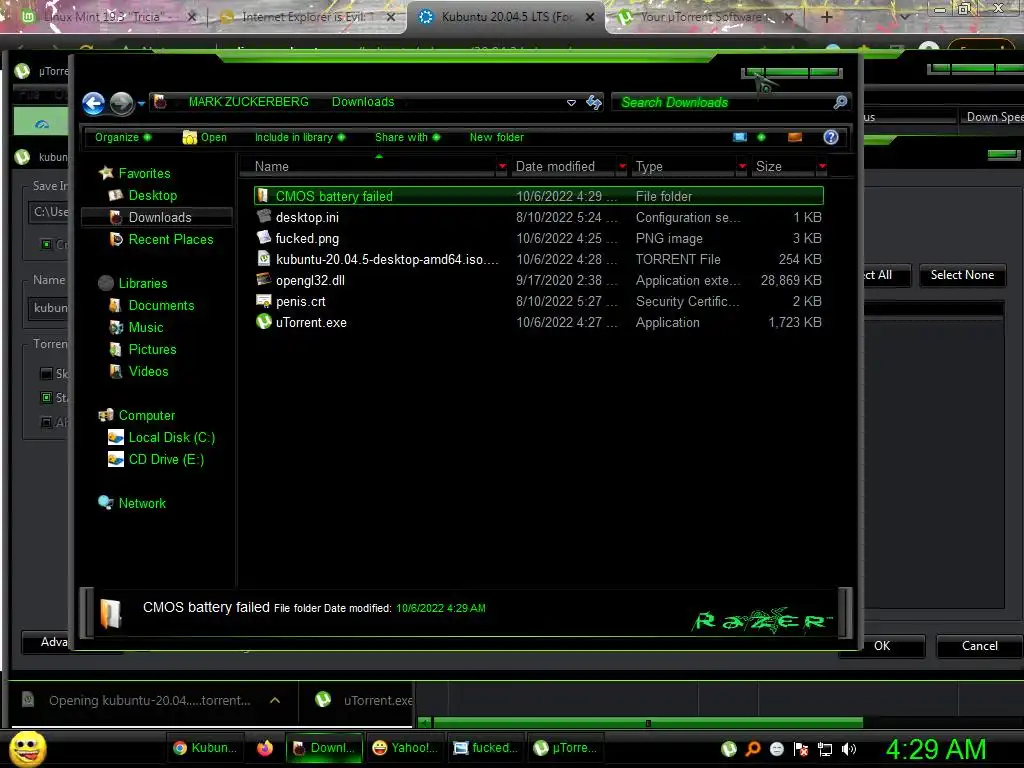The height and width of the screenshot is (768, 1024).
Task: Open the Firefox taskbar icon
Action: point(264,748)
